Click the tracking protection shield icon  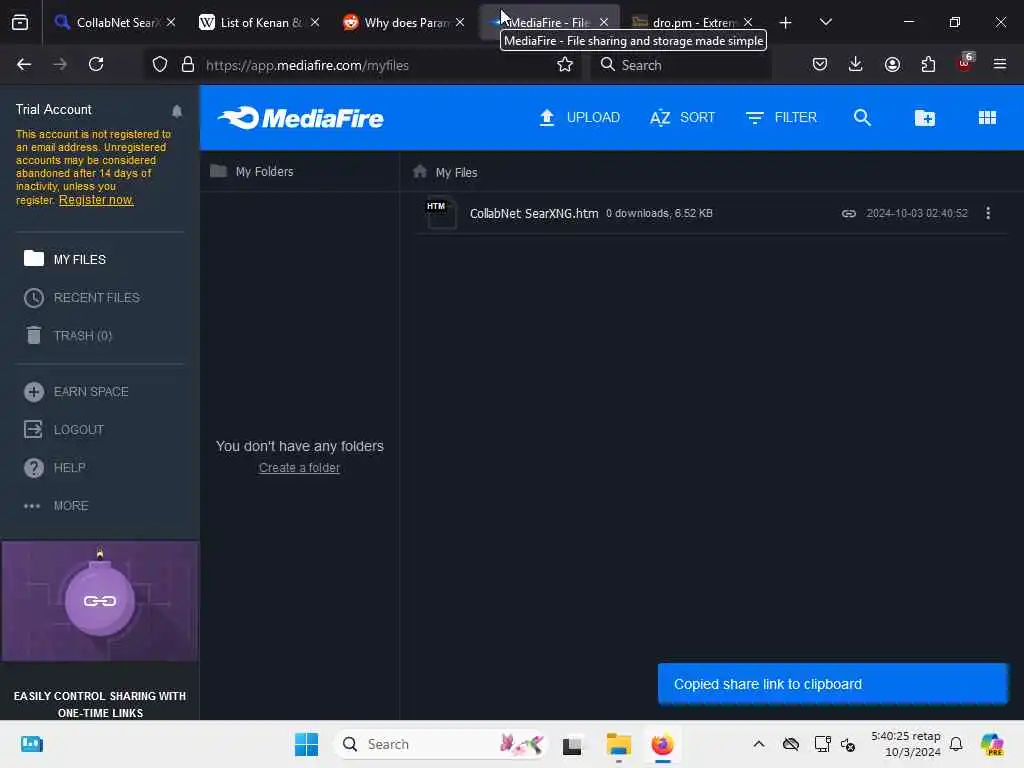160,65
